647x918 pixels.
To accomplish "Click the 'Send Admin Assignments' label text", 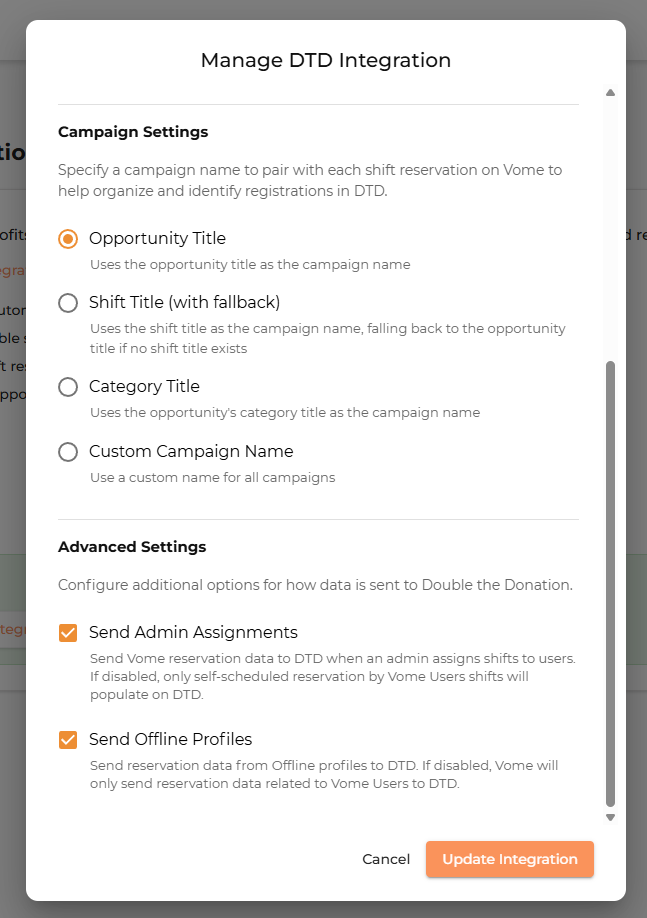I will click(x=193, y=632).
